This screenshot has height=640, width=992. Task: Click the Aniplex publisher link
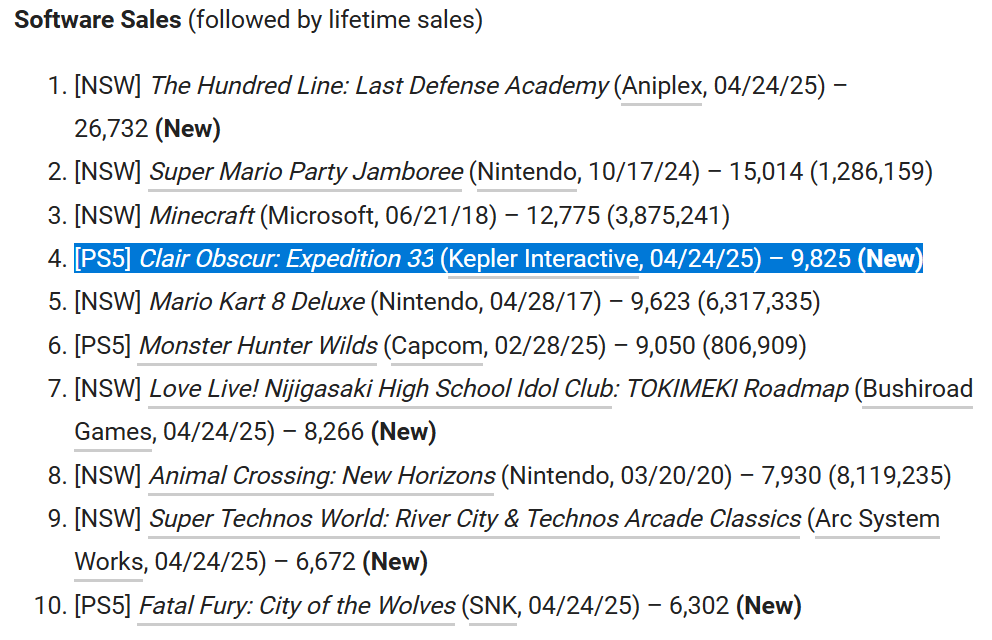tap(662, 86)
